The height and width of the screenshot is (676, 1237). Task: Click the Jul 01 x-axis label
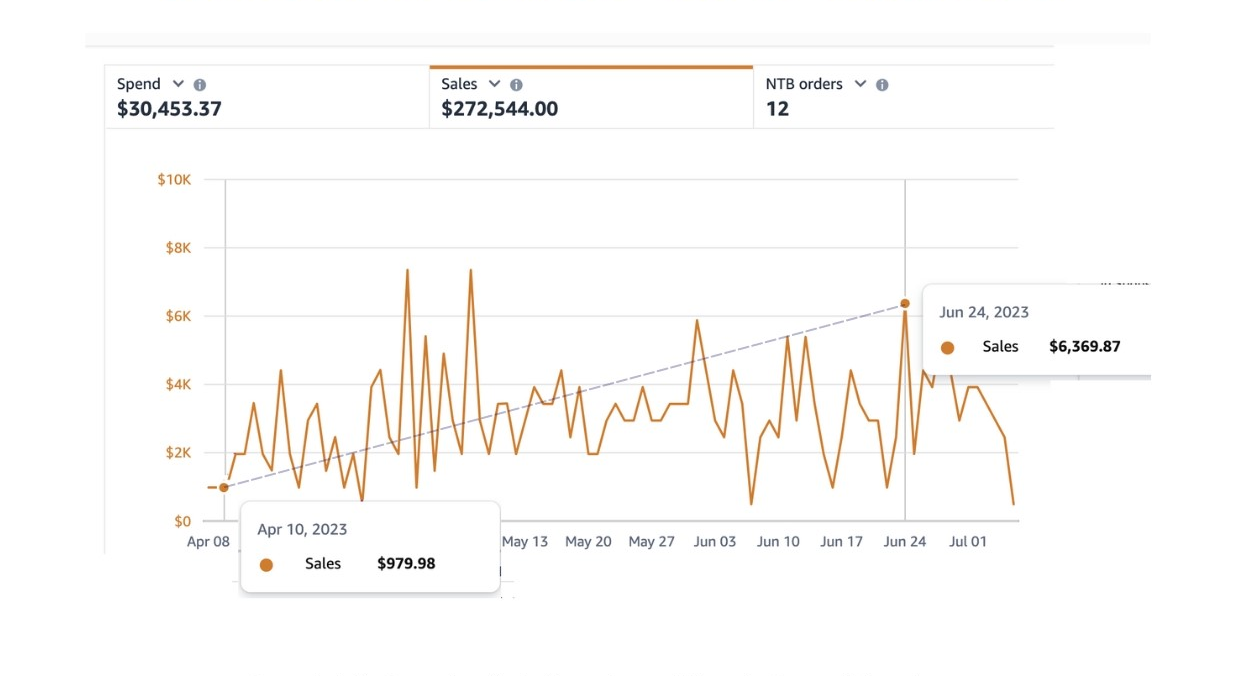tap(967, 541)
